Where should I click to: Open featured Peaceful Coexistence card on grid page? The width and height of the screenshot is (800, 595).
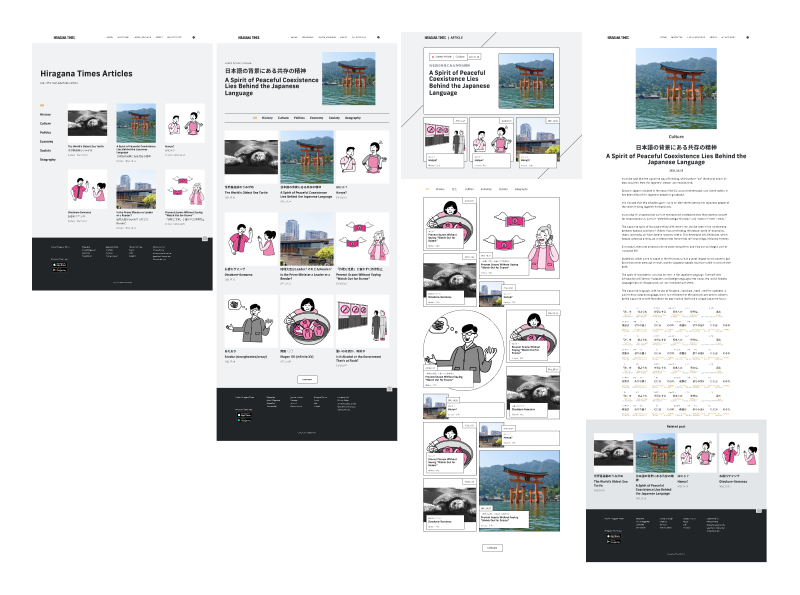pyautogui.click(x=491, y=81)
